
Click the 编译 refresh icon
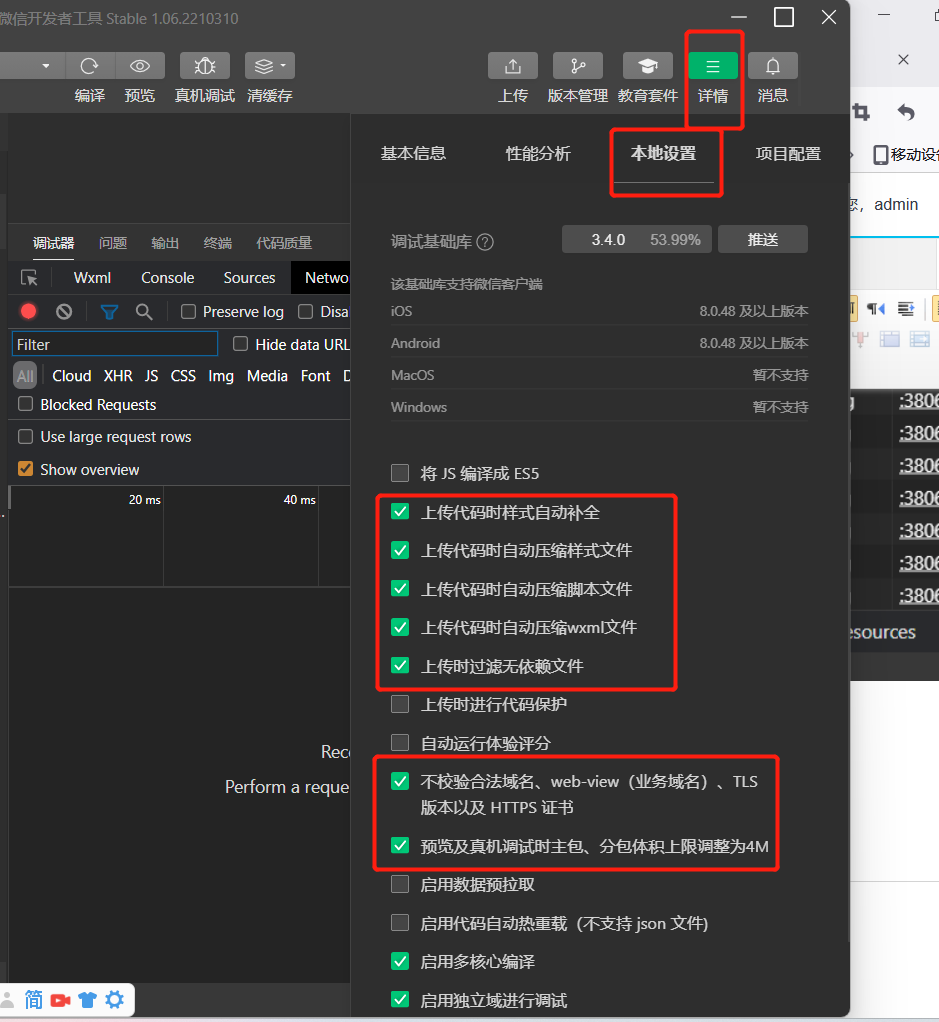click(x=89, y=66)
